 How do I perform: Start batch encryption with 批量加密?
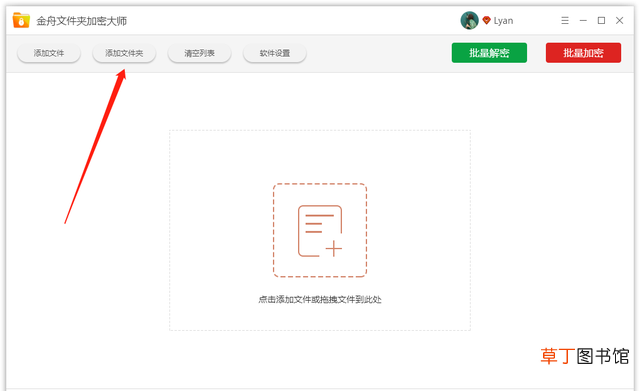tap(583, 53)
